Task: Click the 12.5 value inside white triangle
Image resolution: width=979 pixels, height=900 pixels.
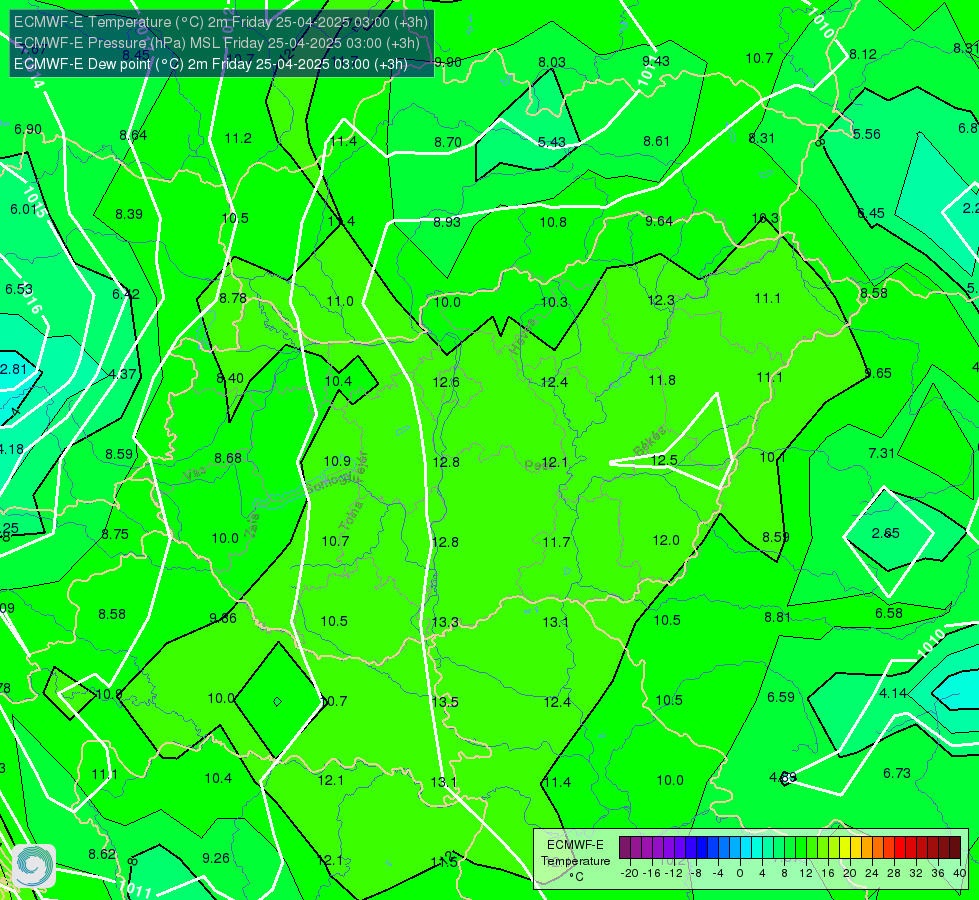Action: point(664,460)
